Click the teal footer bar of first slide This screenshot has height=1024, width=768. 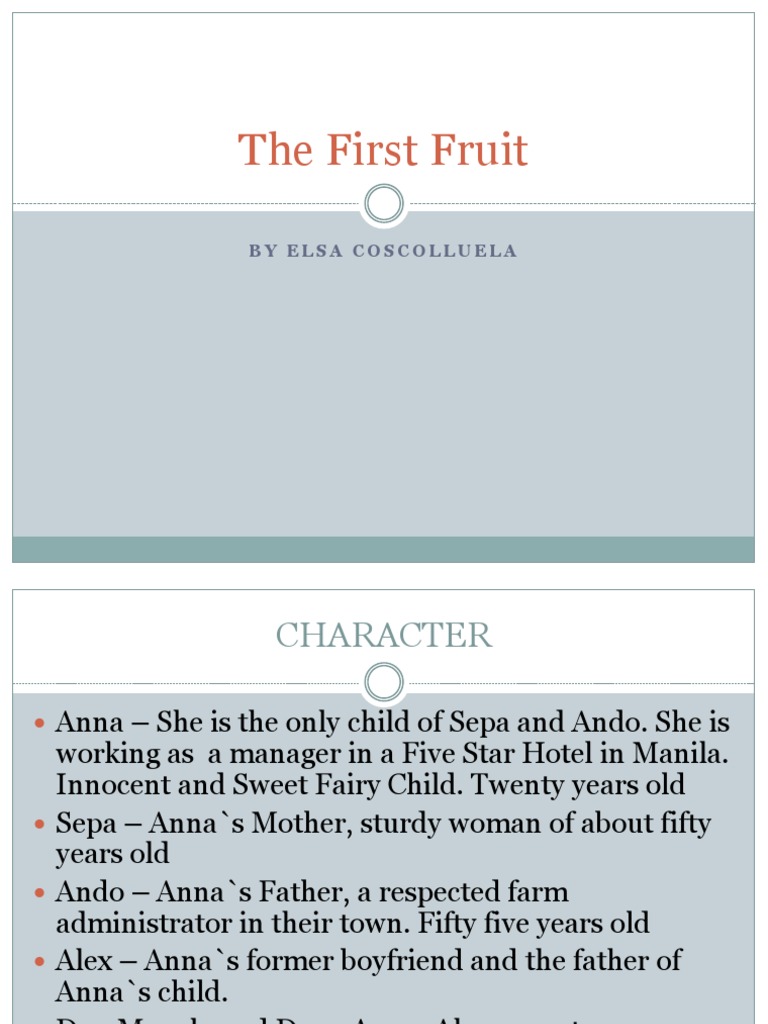tap(383, 549)
